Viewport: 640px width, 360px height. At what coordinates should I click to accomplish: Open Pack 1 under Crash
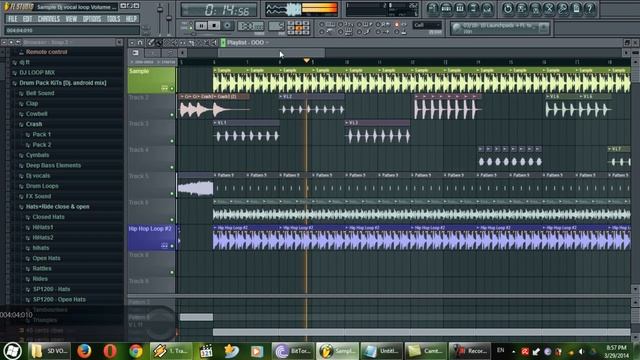pyautogui.click(x=42, y=134)
